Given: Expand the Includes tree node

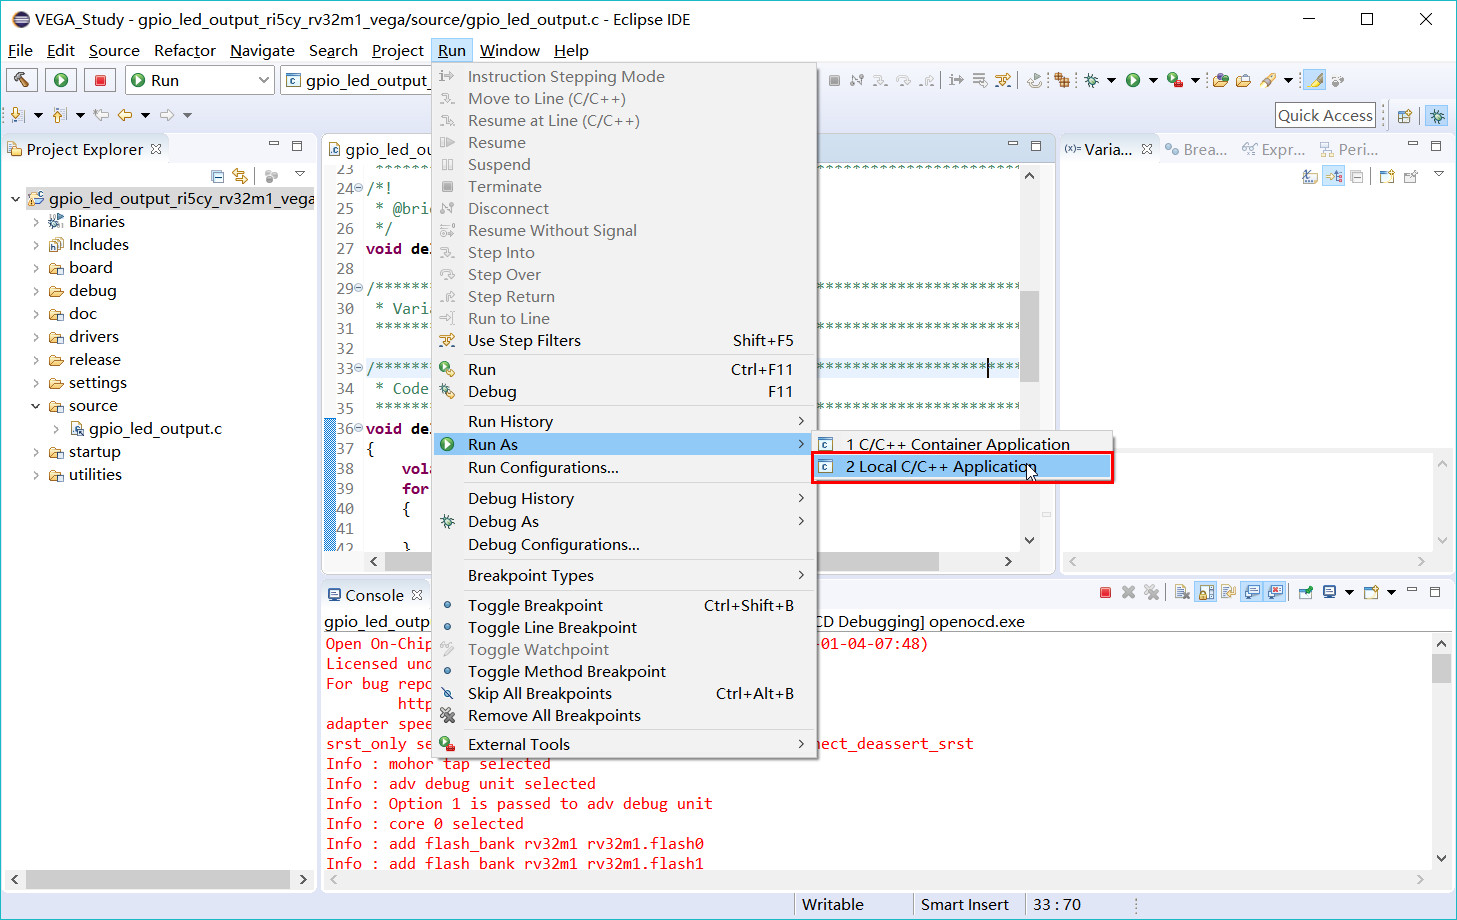Looking at the screenshot, I should pyautogui.click(x=36, y=245).
